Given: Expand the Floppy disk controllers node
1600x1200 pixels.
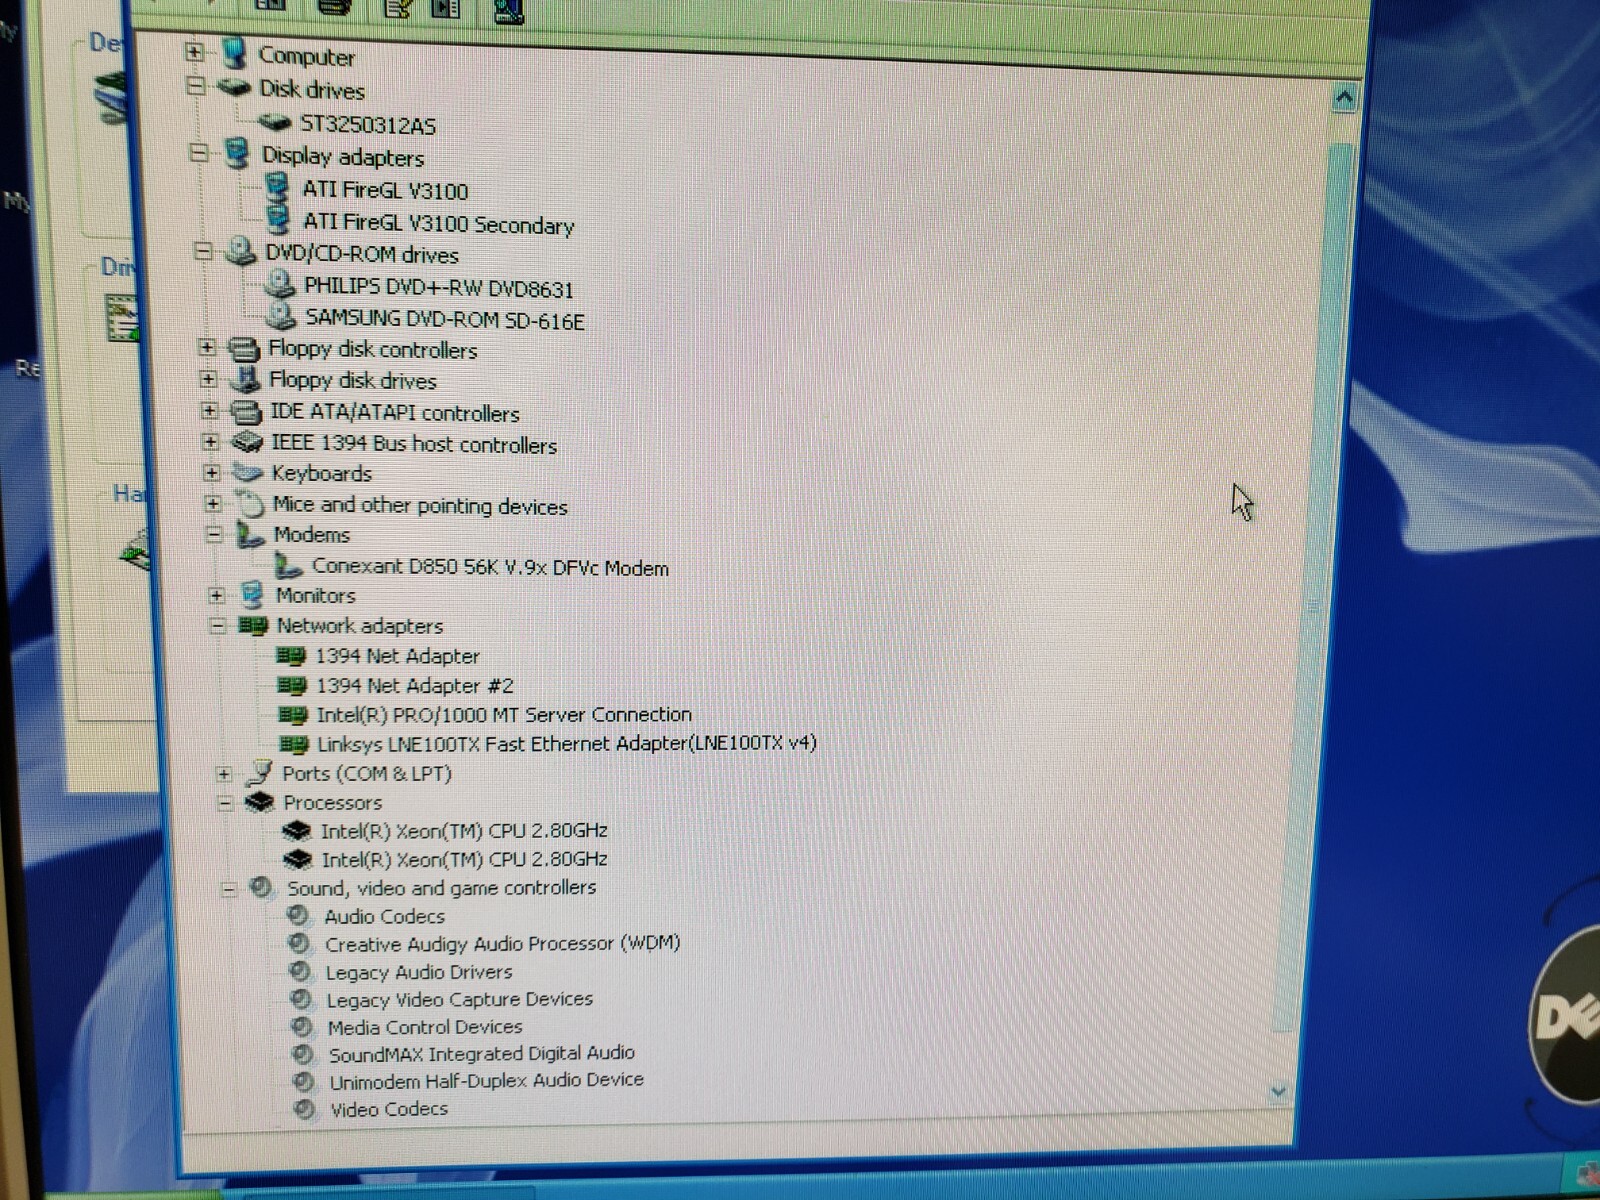Looking at the screenshot, I should (x=207, y=347).
